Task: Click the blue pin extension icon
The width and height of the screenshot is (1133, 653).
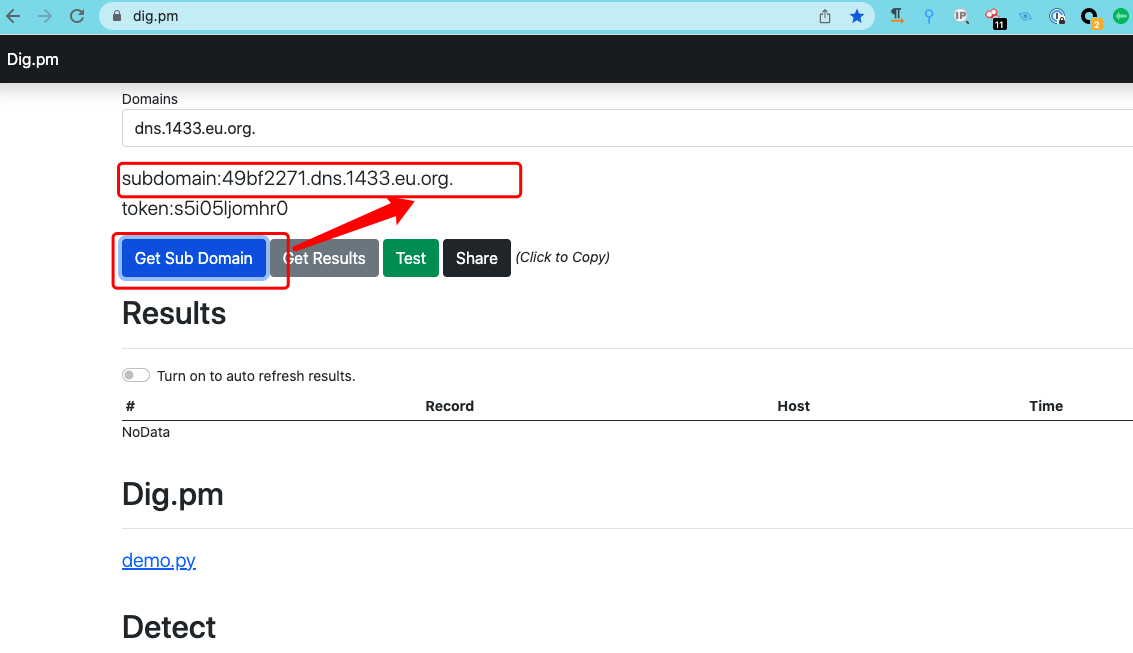Action: 929,16
